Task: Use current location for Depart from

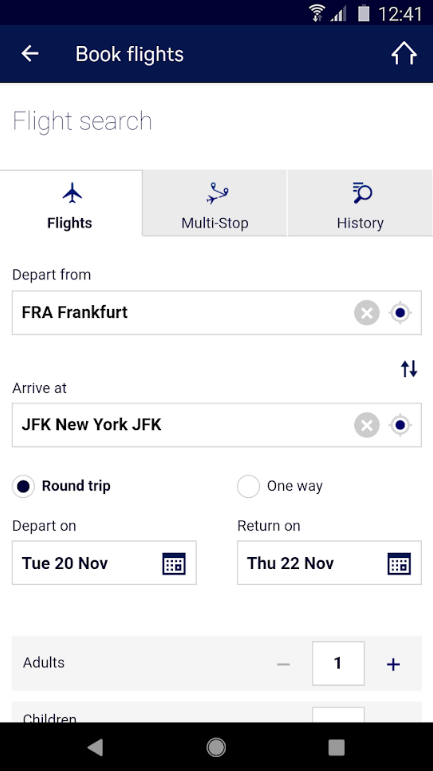Action: (x=400, y=313)
